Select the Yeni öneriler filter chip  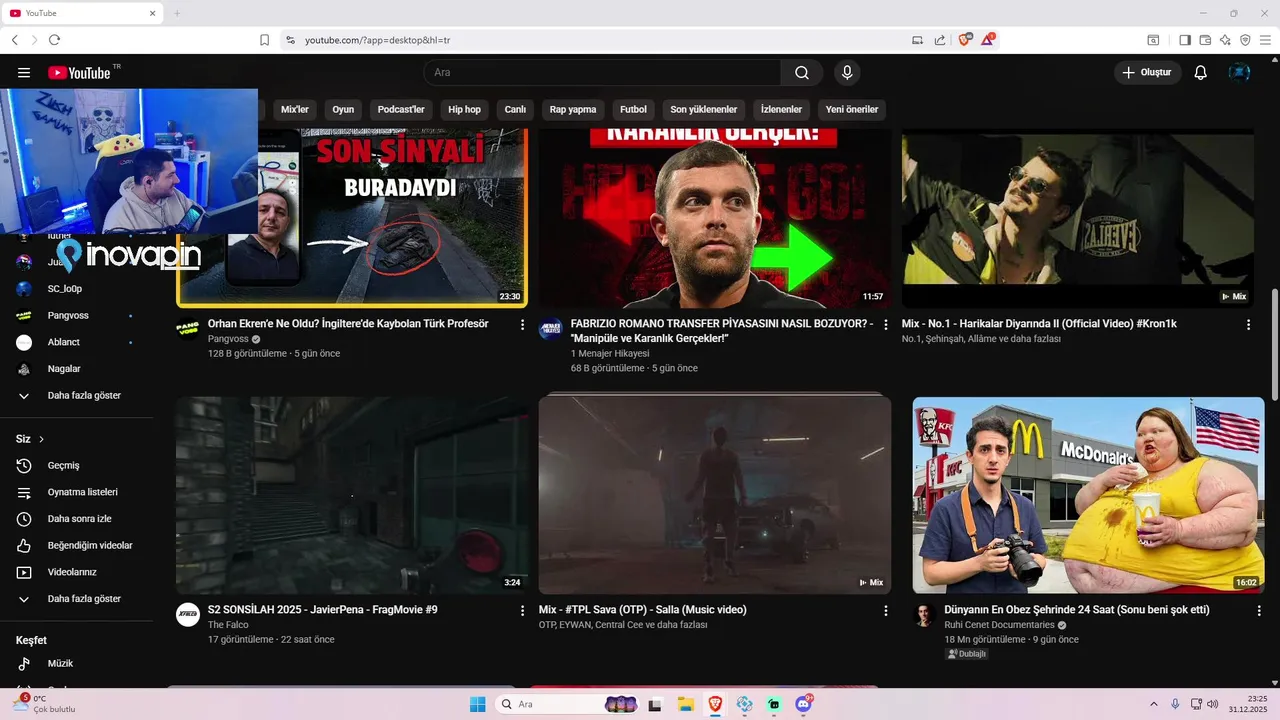[x=852, y=109]
